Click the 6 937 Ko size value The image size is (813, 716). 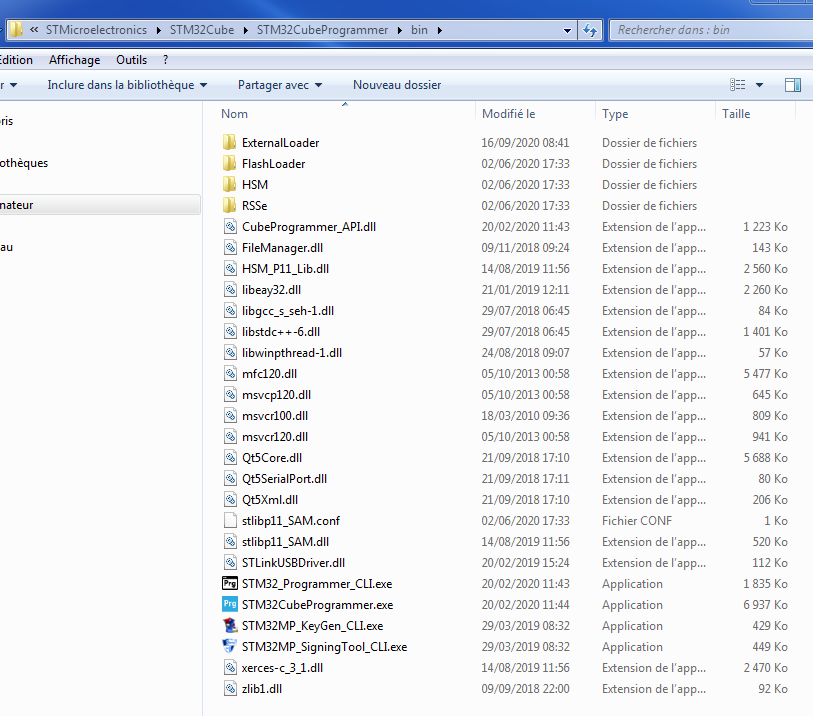765,605
